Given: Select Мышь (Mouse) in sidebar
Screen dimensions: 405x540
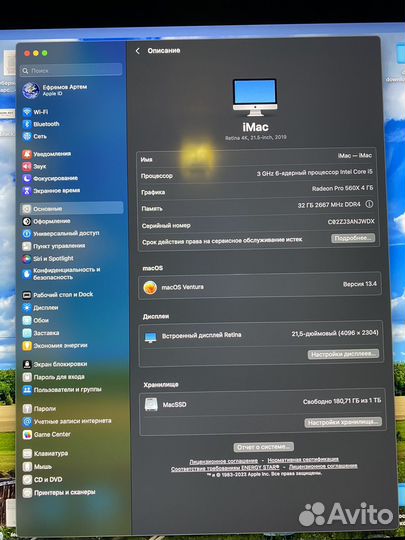Looking at the screenshot, I should coord(37,467).
